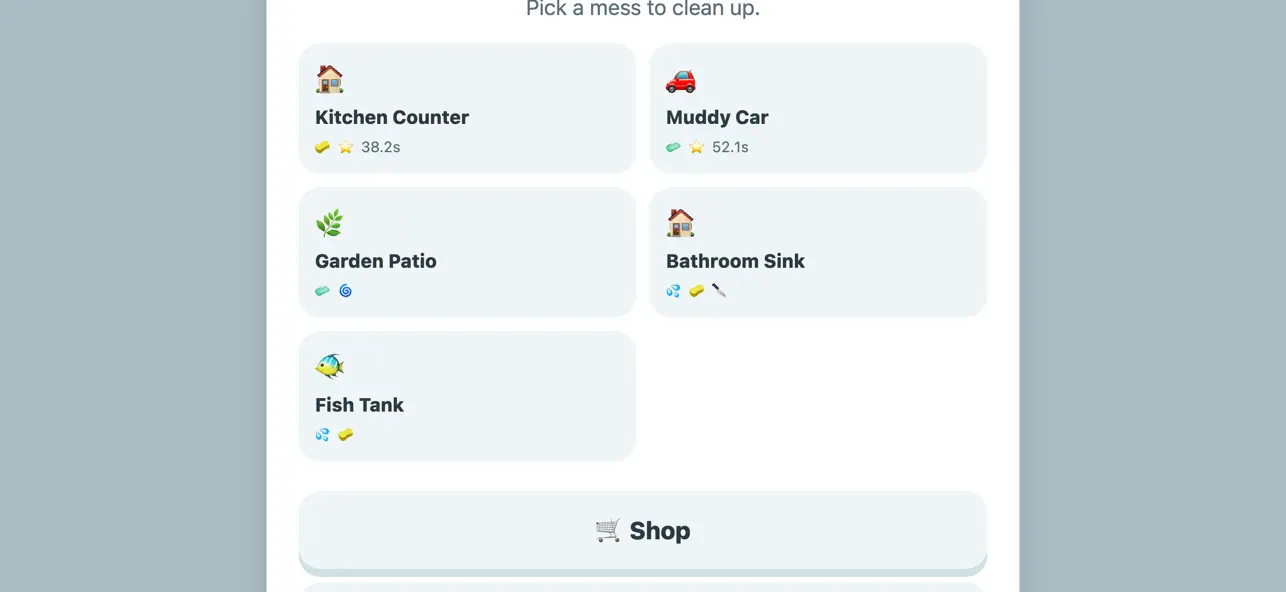
Task: Click the yellow sponge icon on Kitchen Counter
Action: [322, 147]
